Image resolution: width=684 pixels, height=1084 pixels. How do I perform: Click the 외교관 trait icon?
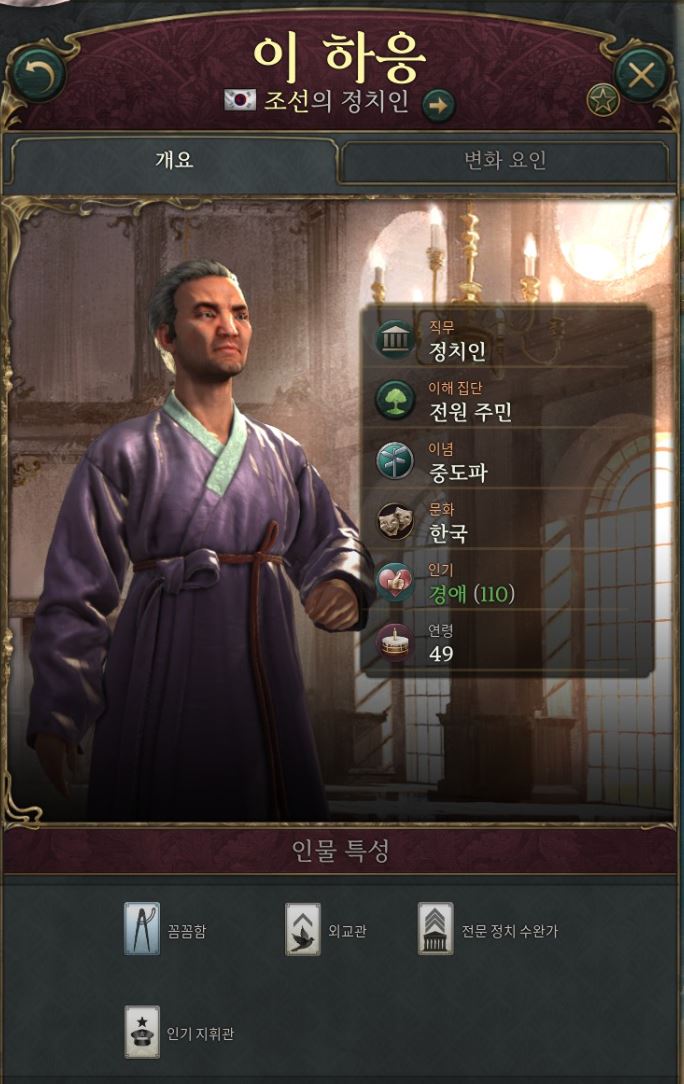(x=303, y=928)
